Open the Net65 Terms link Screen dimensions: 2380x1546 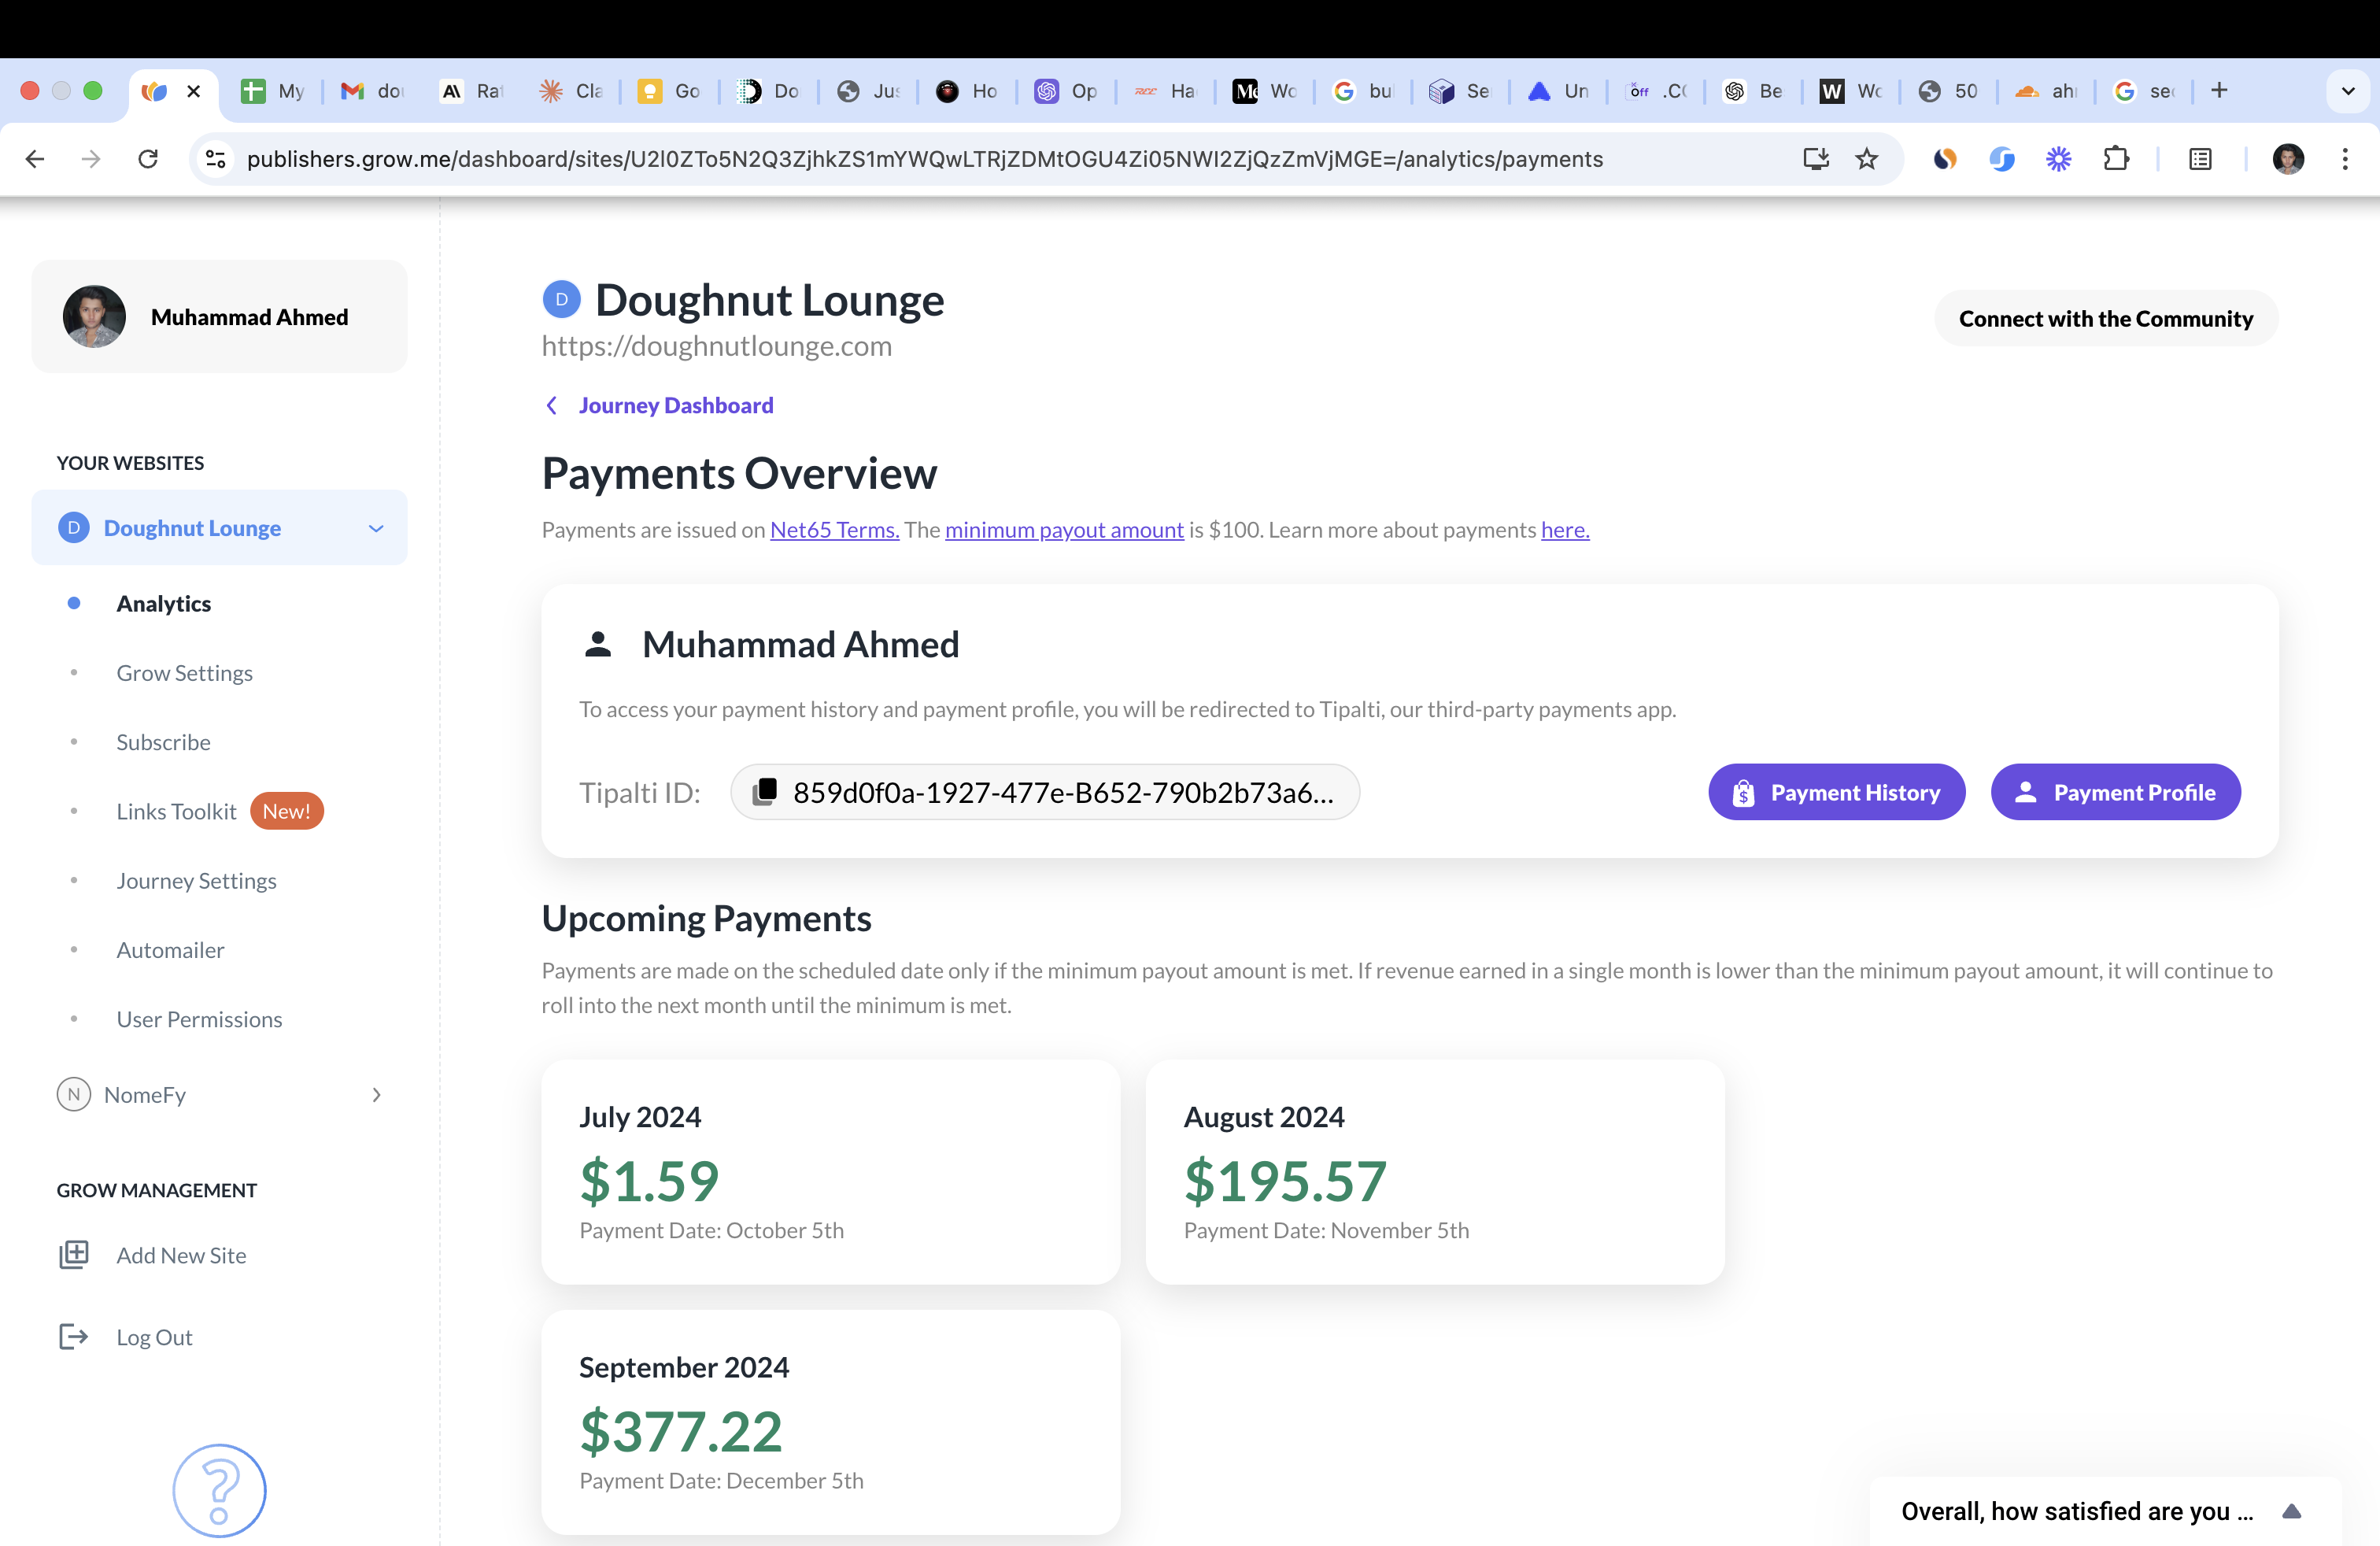(834, 529)
